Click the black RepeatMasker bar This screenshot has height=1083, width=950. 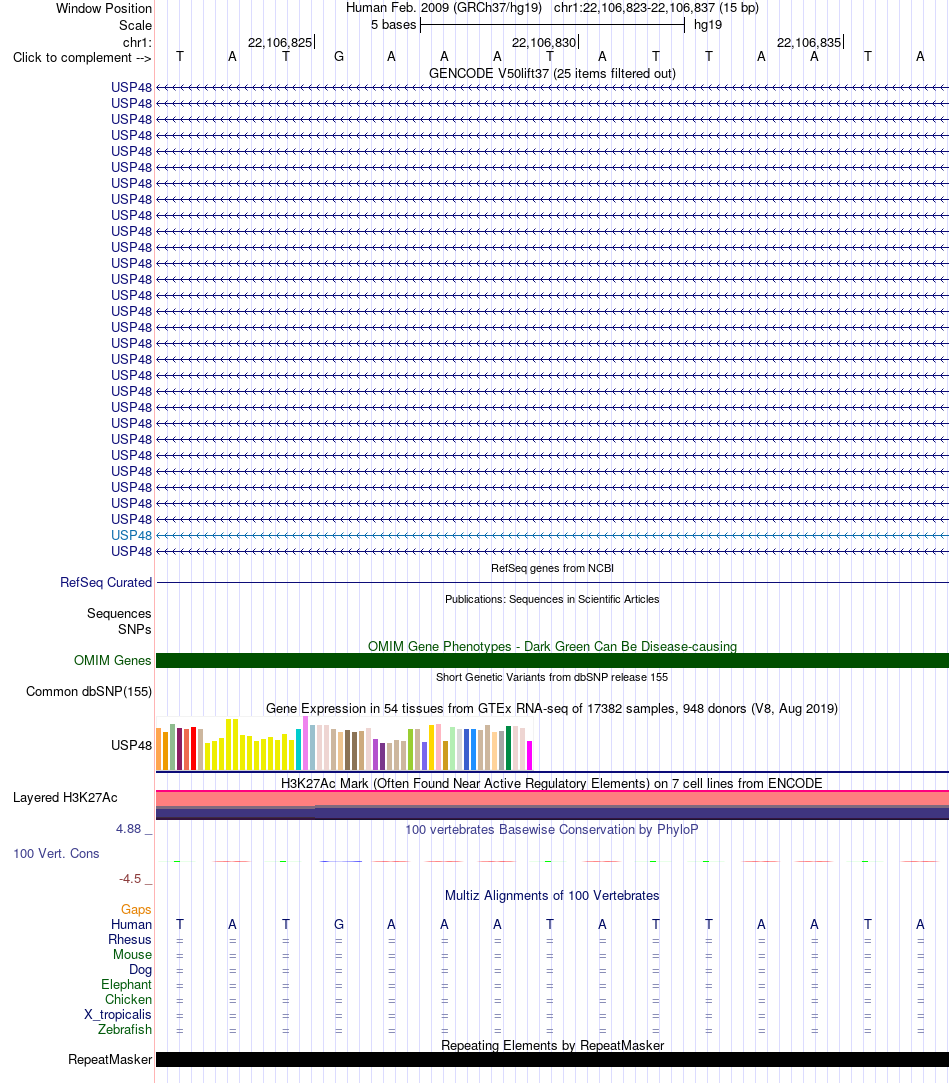[x=552, y=1060]
